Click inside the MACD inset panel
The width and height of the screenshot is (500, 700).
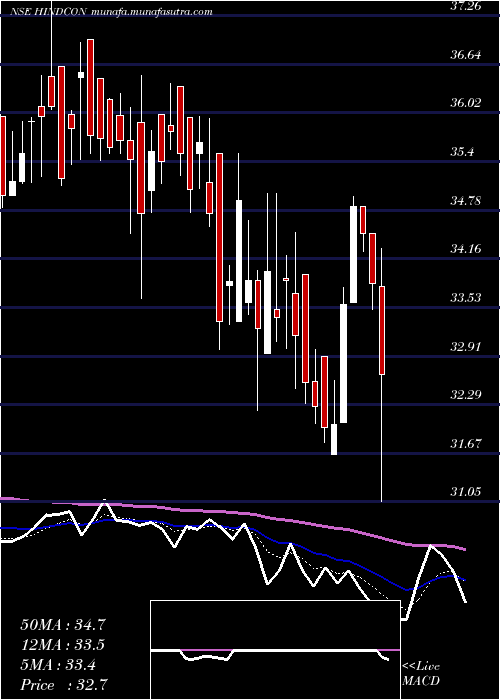[275, 650]
